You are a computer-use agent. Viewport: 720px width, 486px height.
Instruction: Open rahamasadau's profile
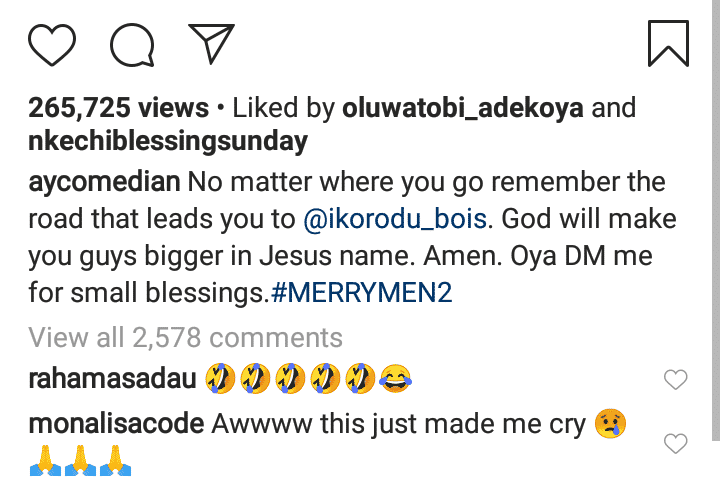click(x=112, y=379)
